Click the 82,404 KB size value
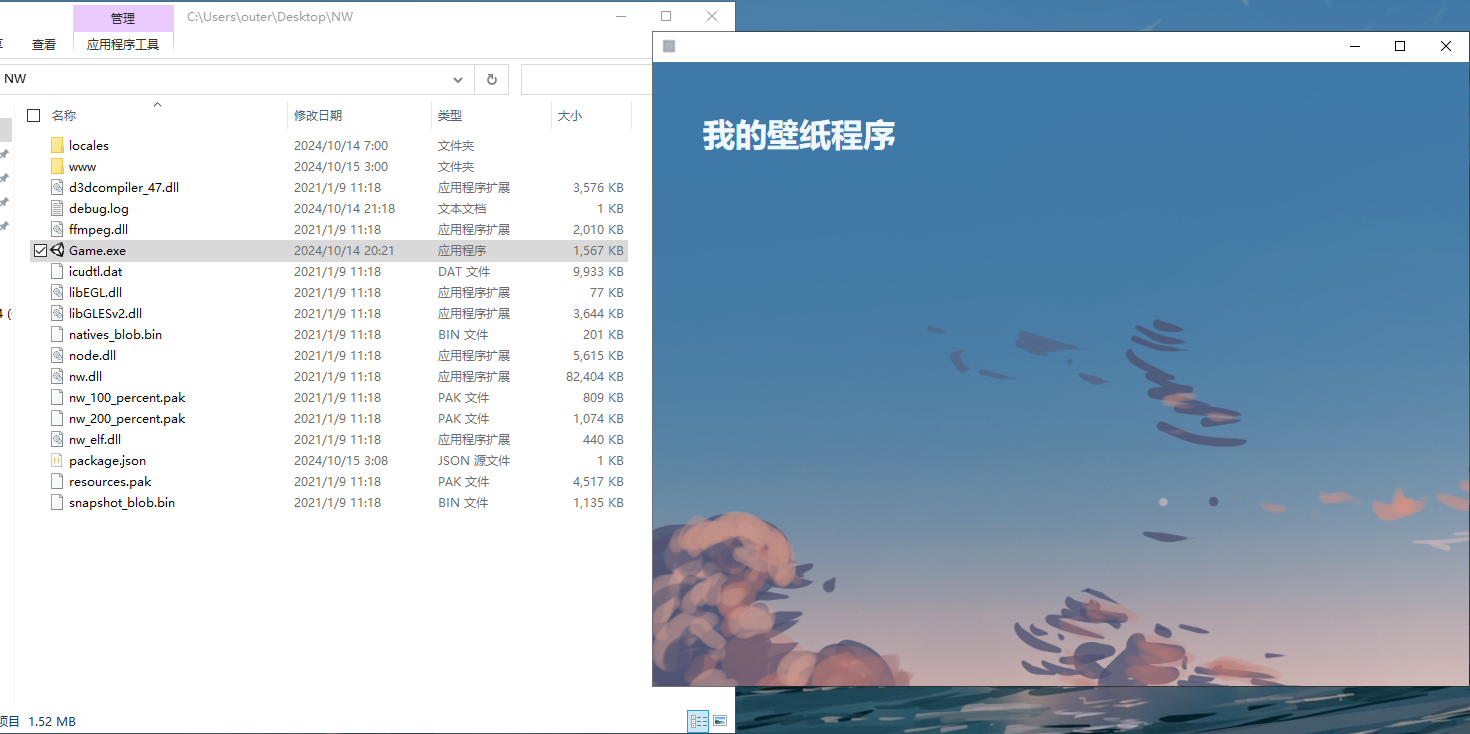Image resolution: width=1470 pixels, height=734 pixels. point(594,377)
